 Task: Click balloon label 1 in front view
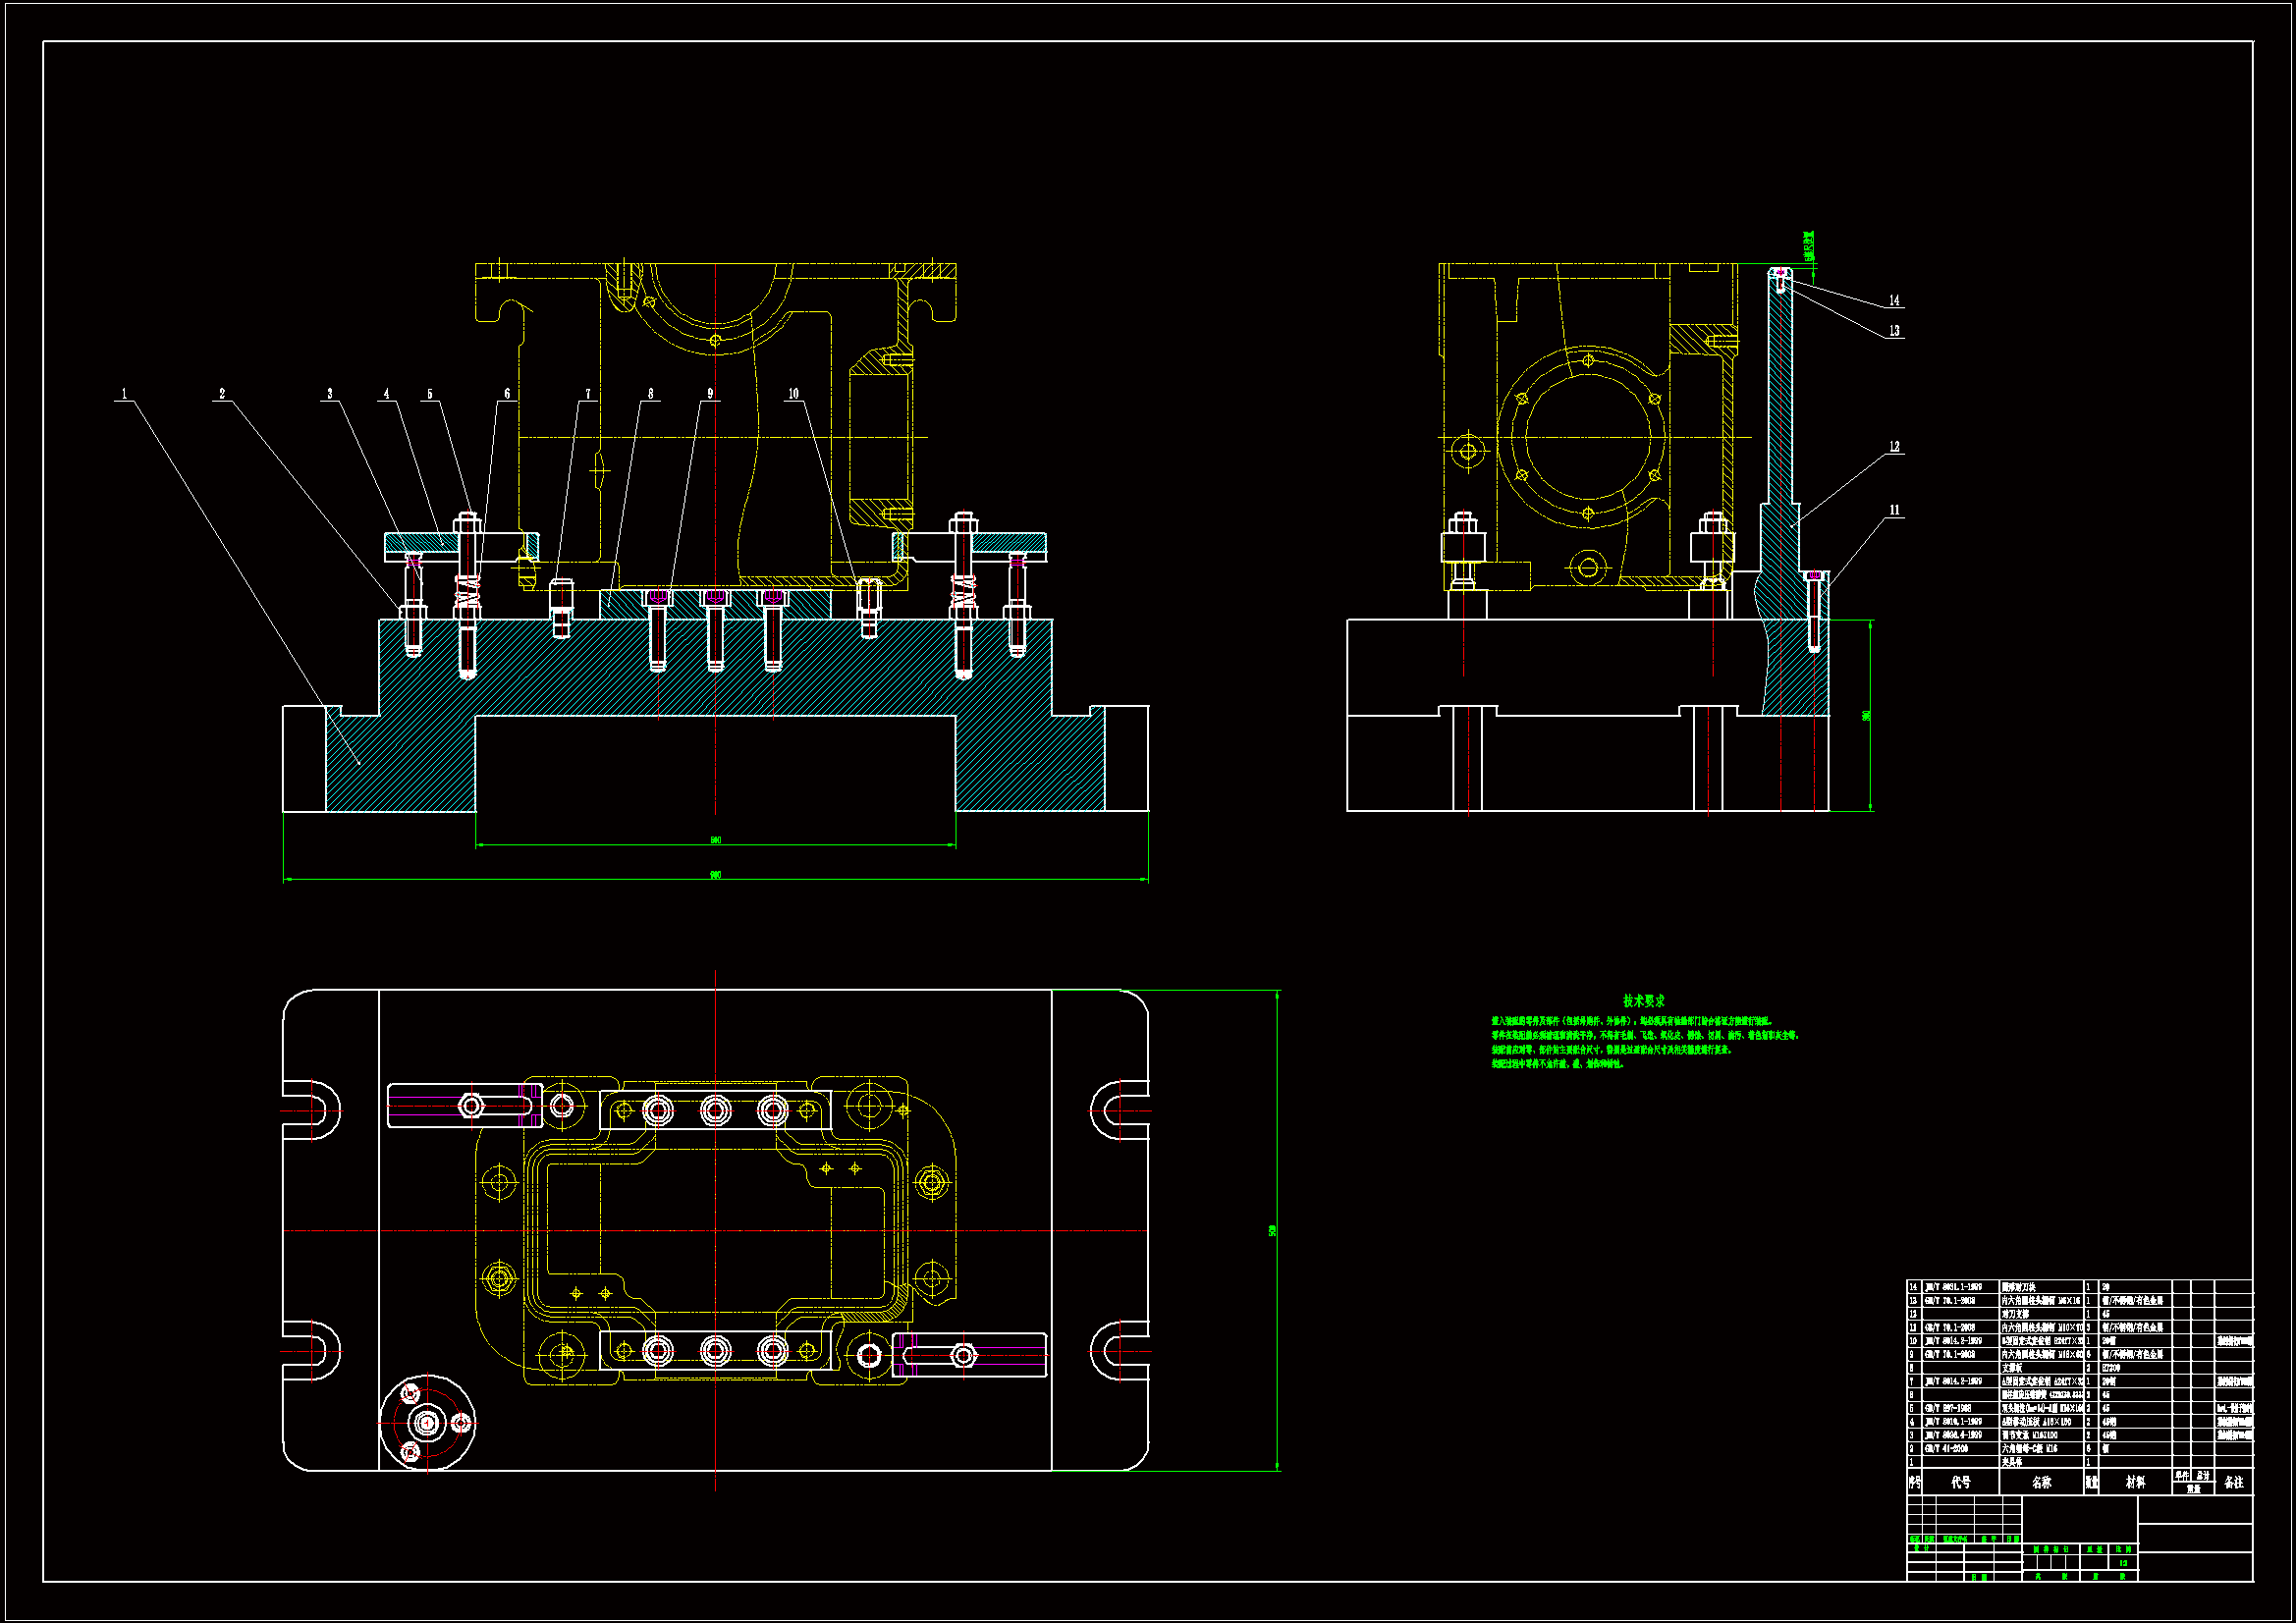(125, 394)
